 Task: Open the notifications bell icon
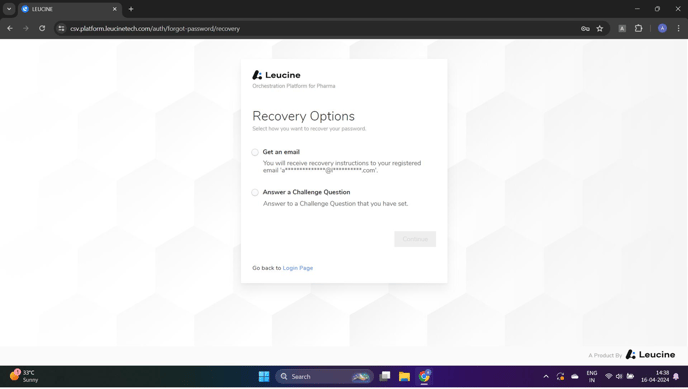pyautogui.click(x=676, y=377)
